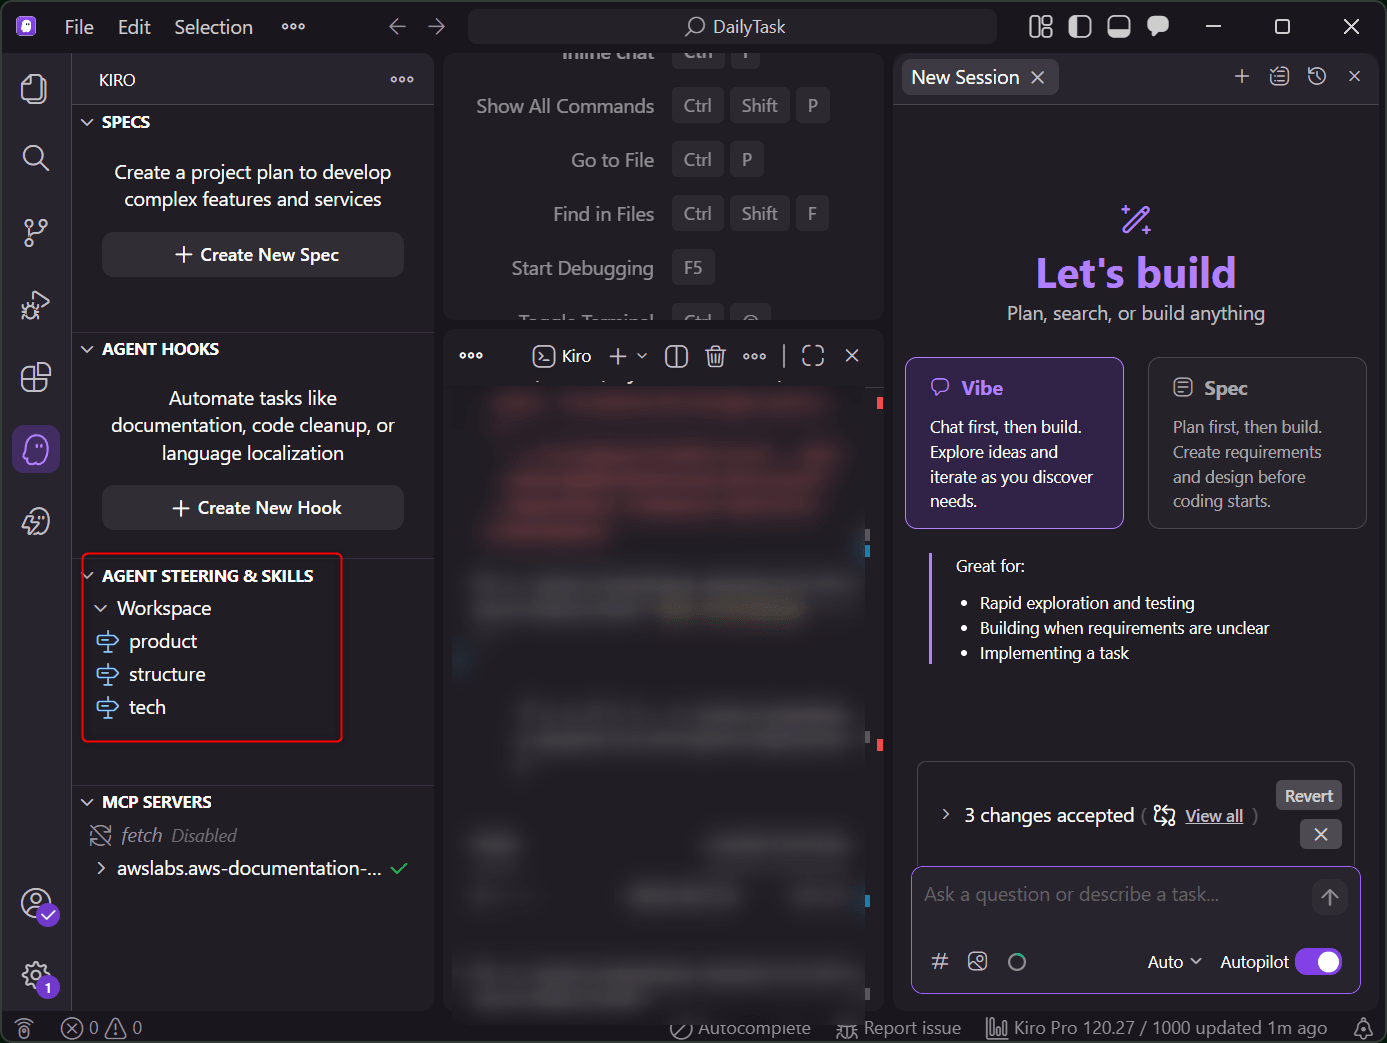The height and width of the screenshot is (1043, 1387).
Task: Select the Spec session mode card
Action: (1257, 443)
